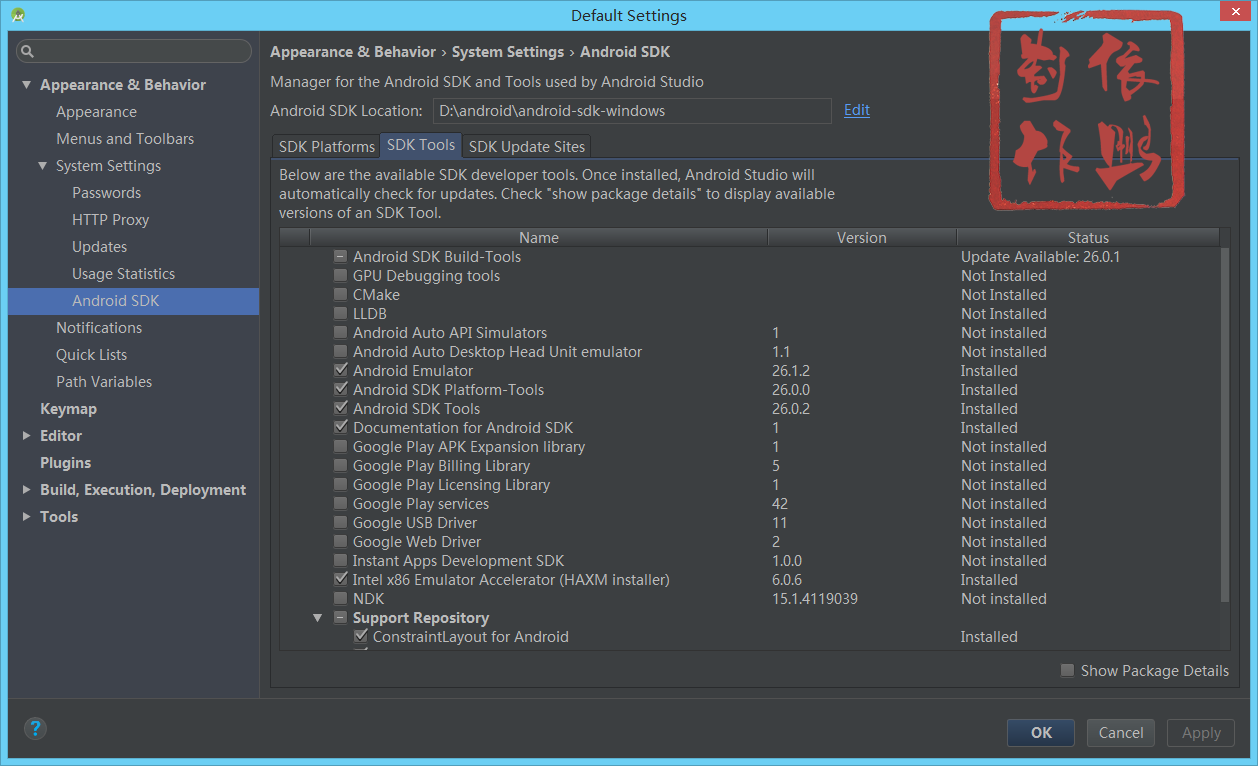Click the SDK tools list vertical scrollbar
This screenshot has height=766, width=1258.
tap(1225, 425)
